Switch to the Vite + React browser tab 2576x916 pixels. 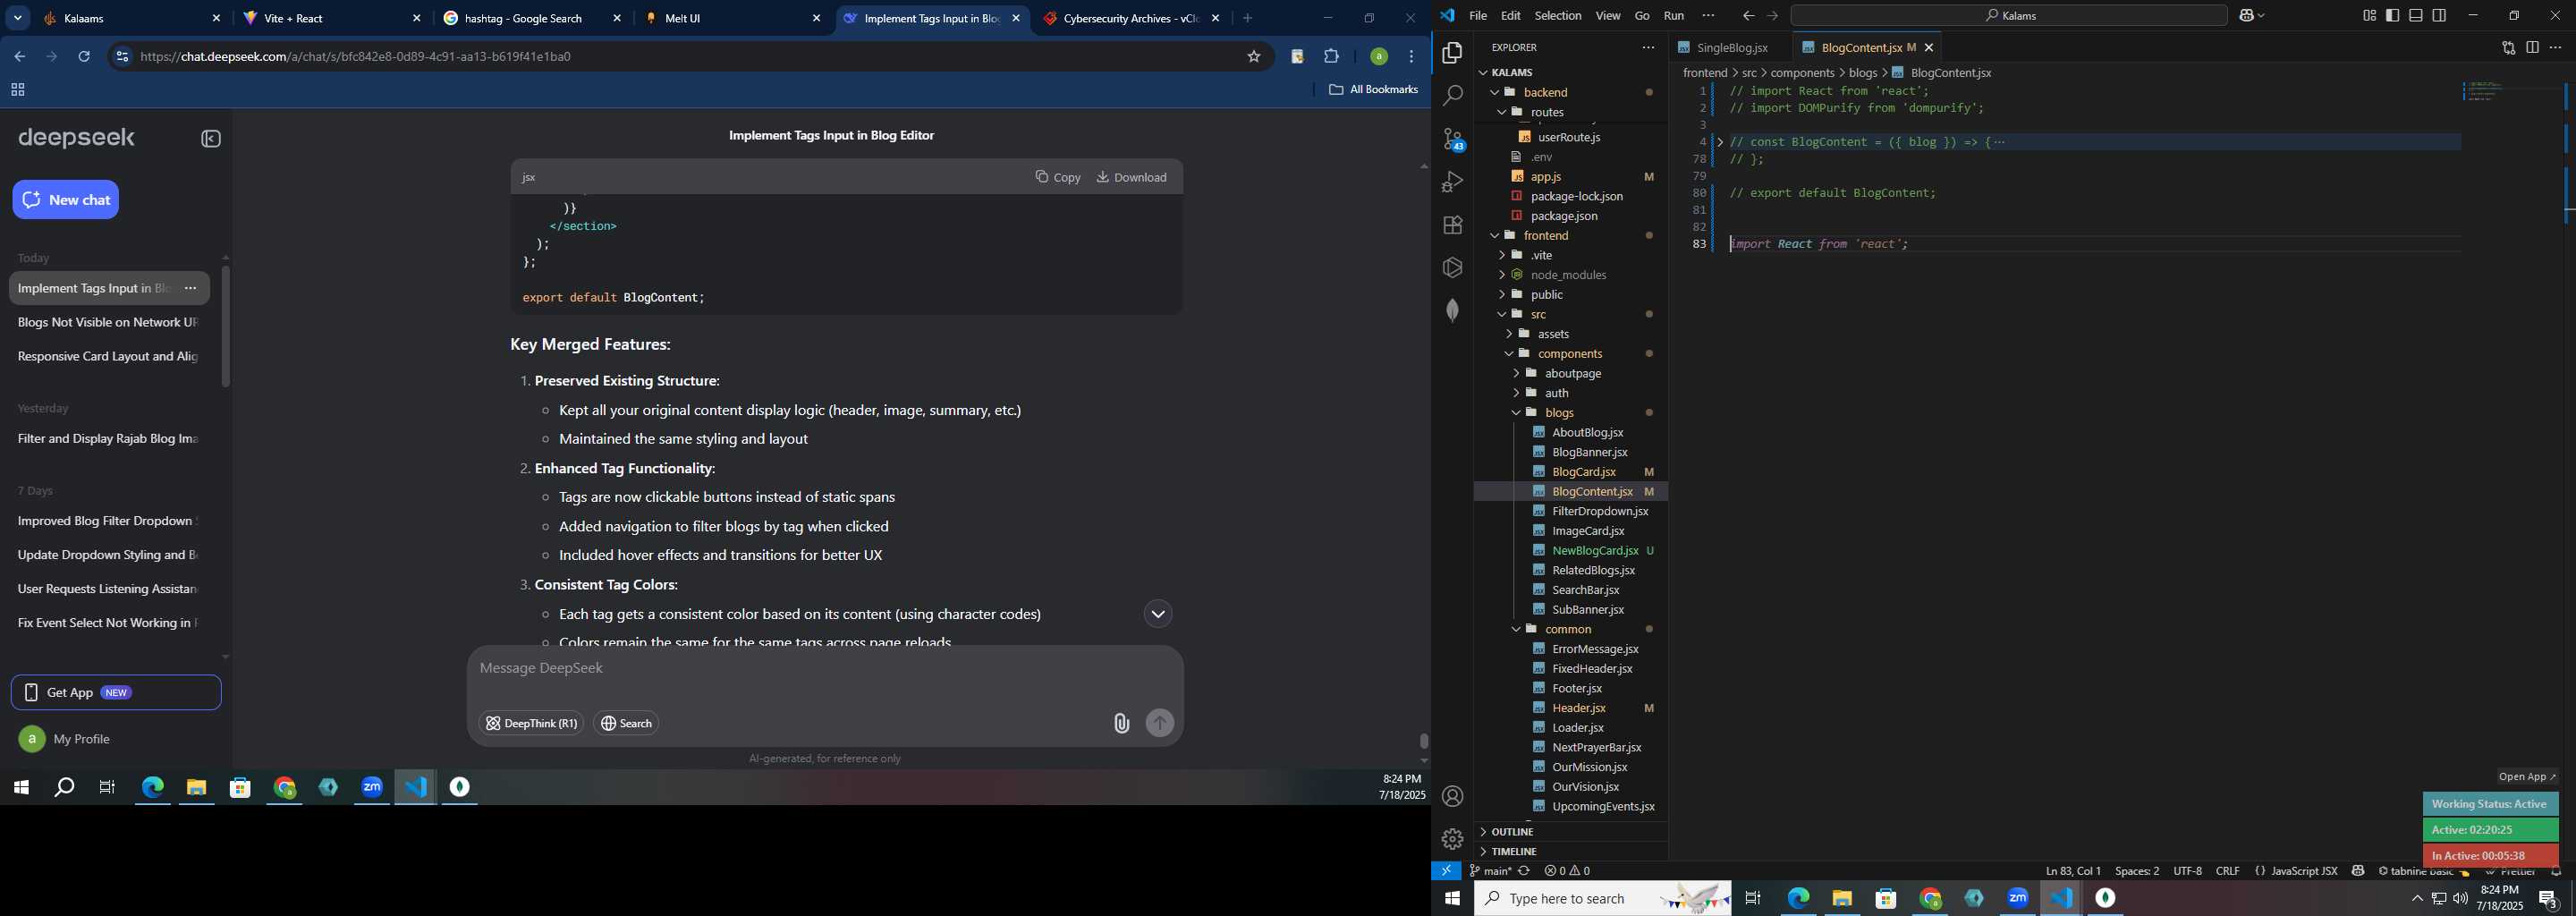(x=333, y=19)
